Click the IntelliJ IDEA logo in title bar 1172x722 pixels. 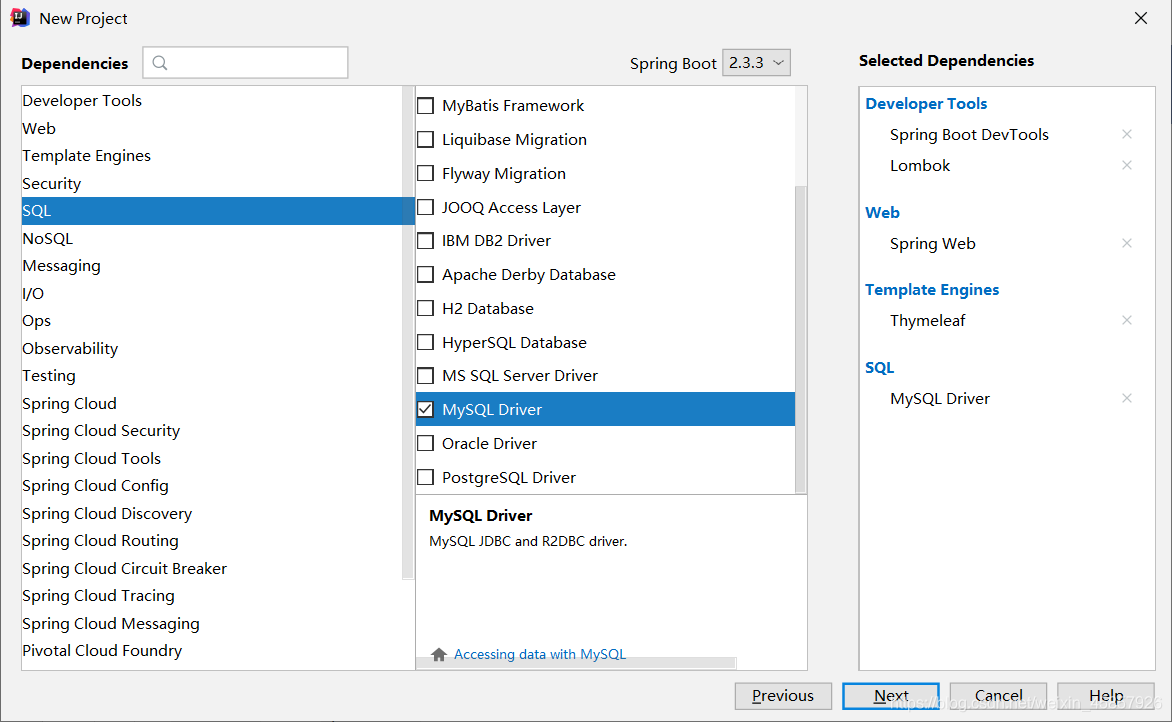(20, 18)
